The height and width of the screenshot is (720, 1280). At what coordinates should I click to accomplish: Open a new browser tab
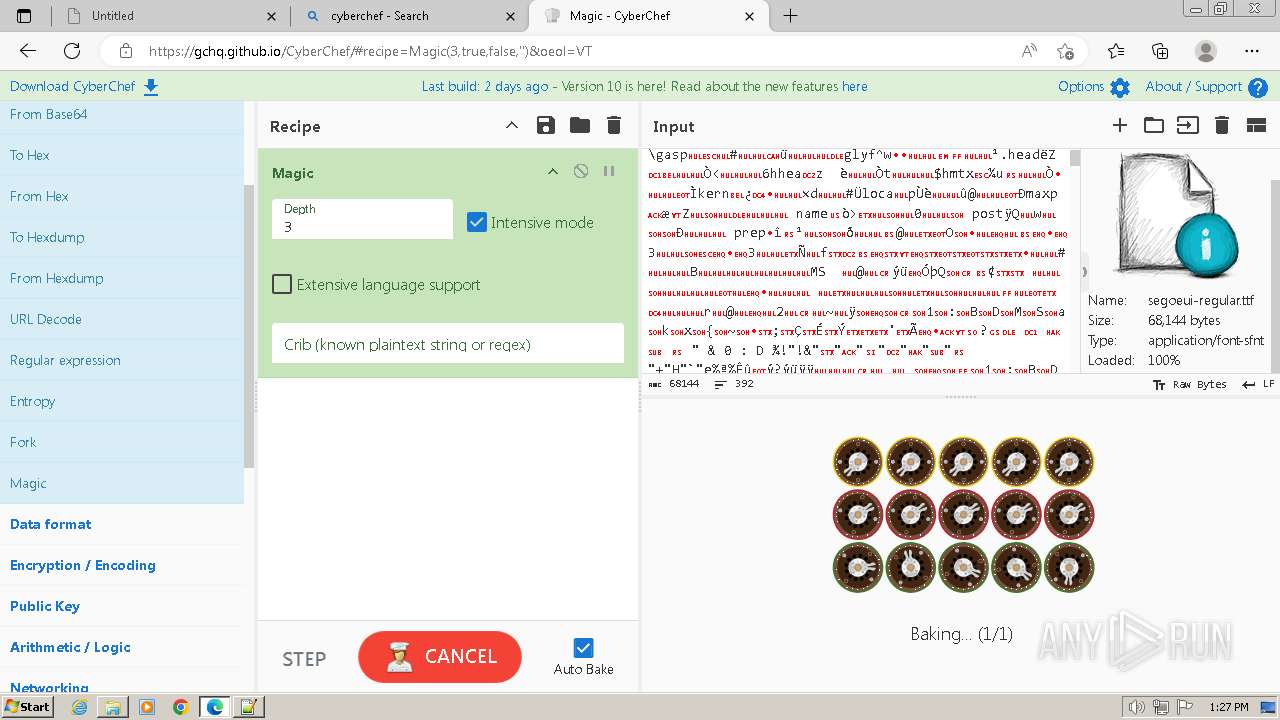click(790, 16)
